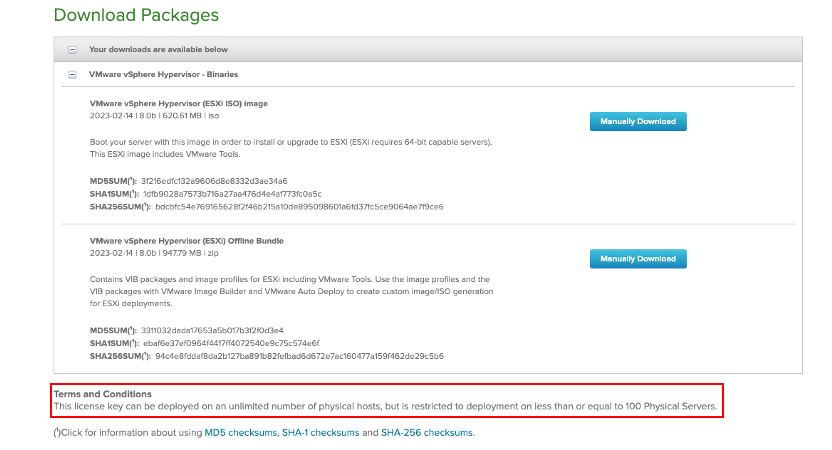Collapse the 'Your downloads are available below' section
This screenshot has width=832, height=450.
[x=72, y=49]
